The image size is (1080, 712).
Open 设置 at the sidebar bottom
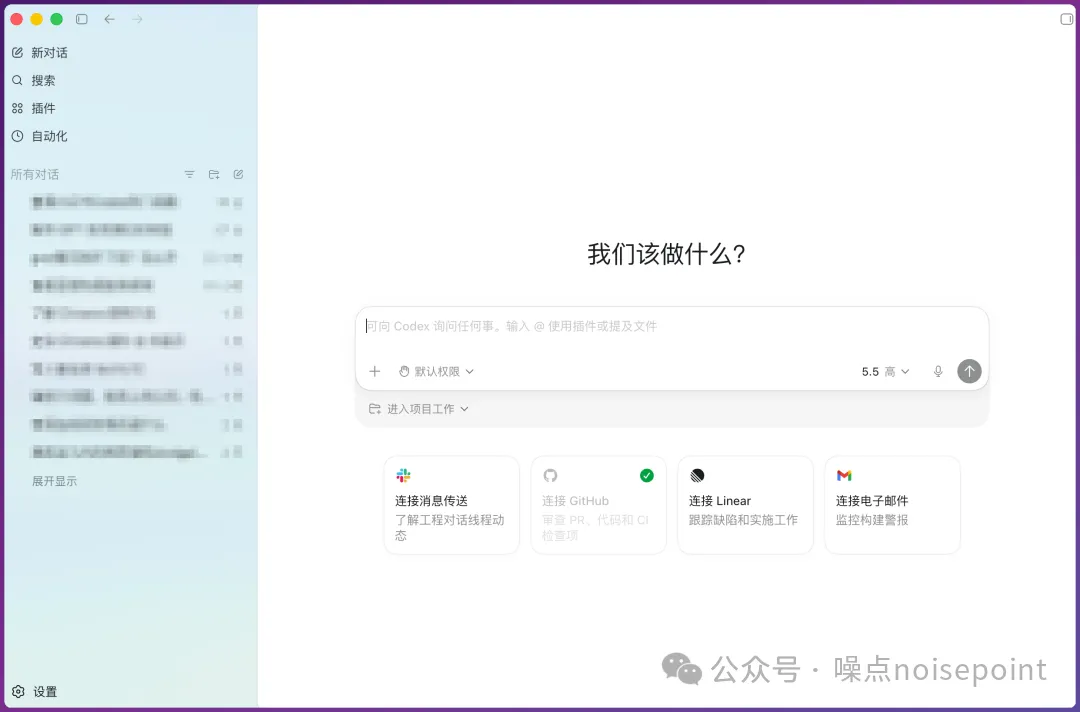(x=35, y=691)
